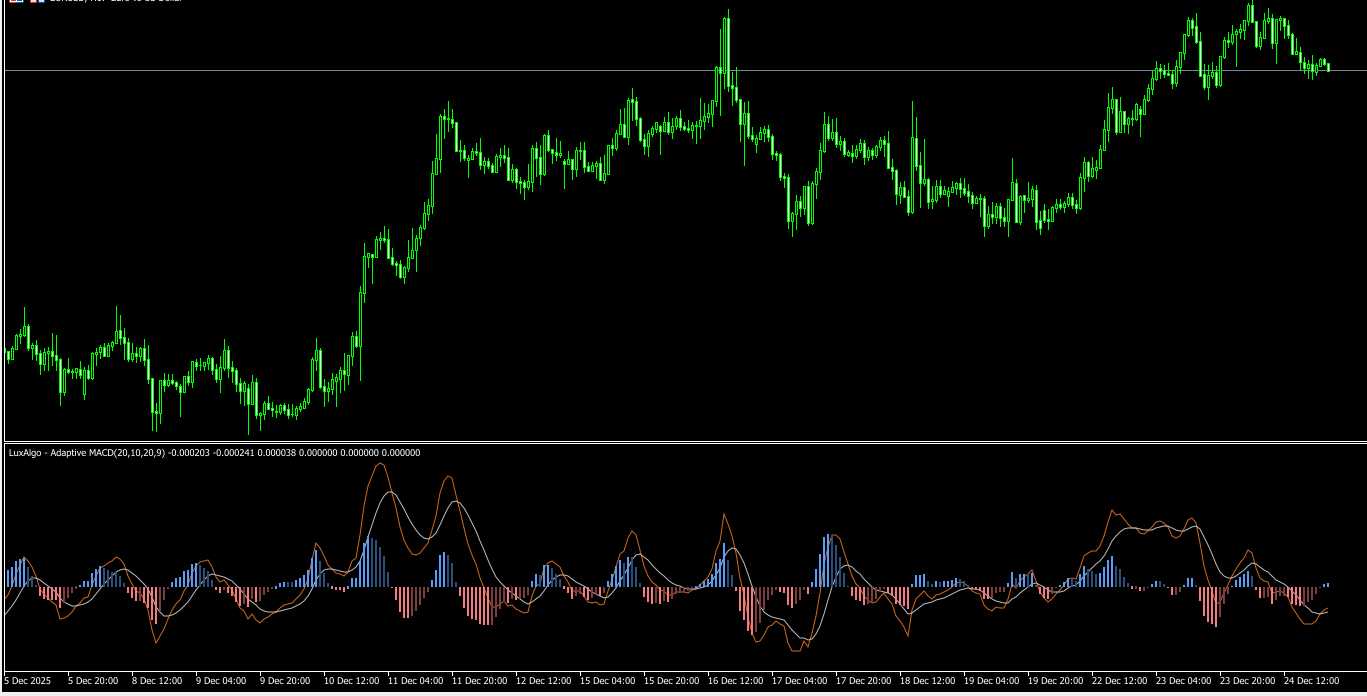
Task: Click the 15 Dec 04:00 time label
Action: tap(607, 681)
